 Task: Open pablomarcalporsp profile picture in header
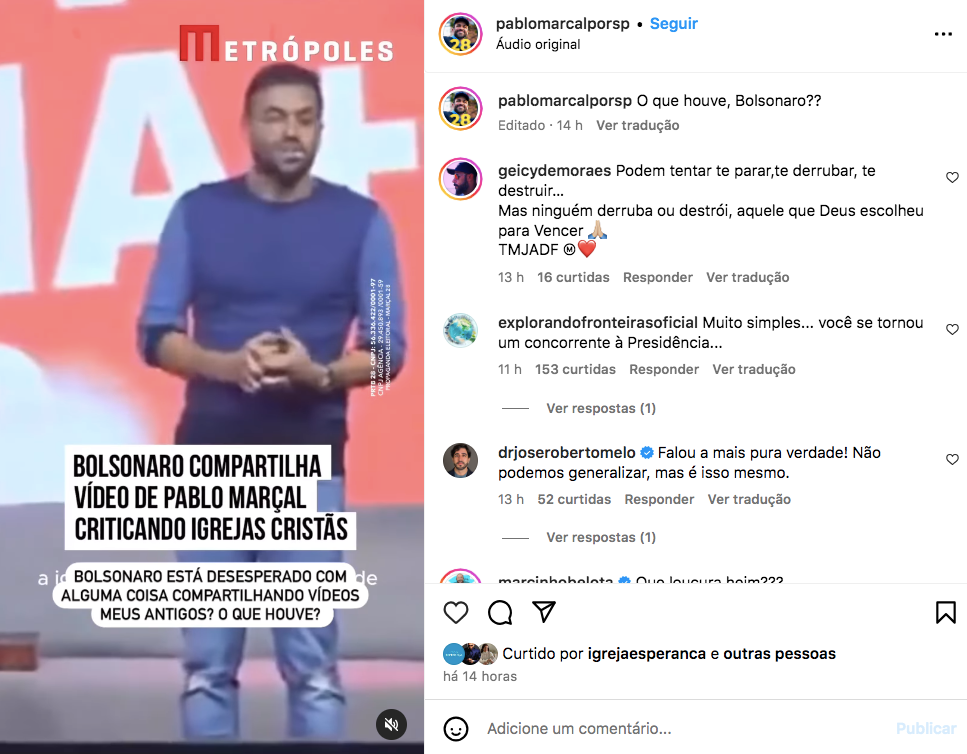tap(461, 34)
